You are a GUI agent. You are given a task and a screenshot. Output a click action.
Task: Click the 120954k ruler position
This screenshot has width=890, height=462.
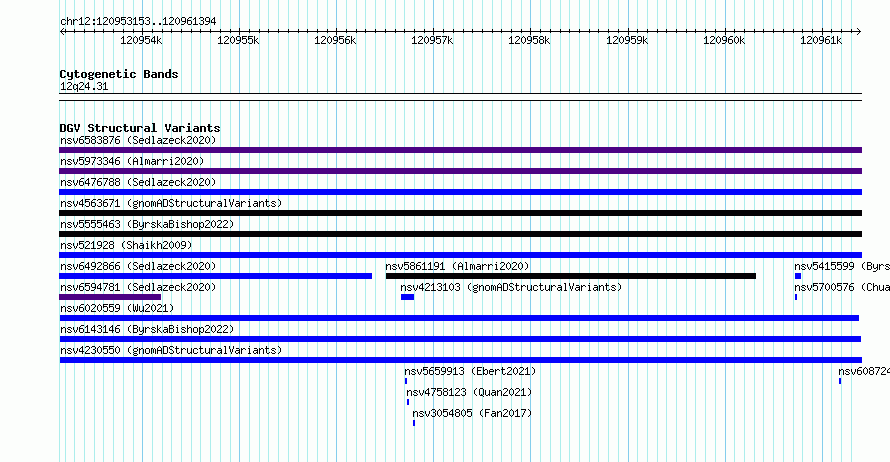coord(141,40)
